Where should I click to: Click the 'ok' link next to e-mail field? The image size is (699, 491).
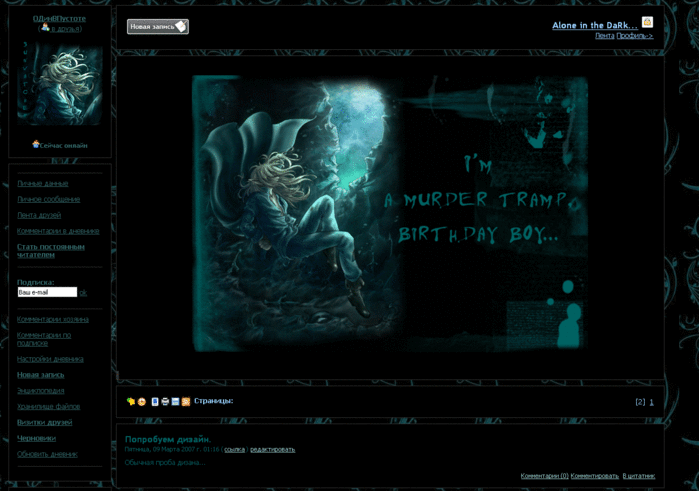coord(83,293)
